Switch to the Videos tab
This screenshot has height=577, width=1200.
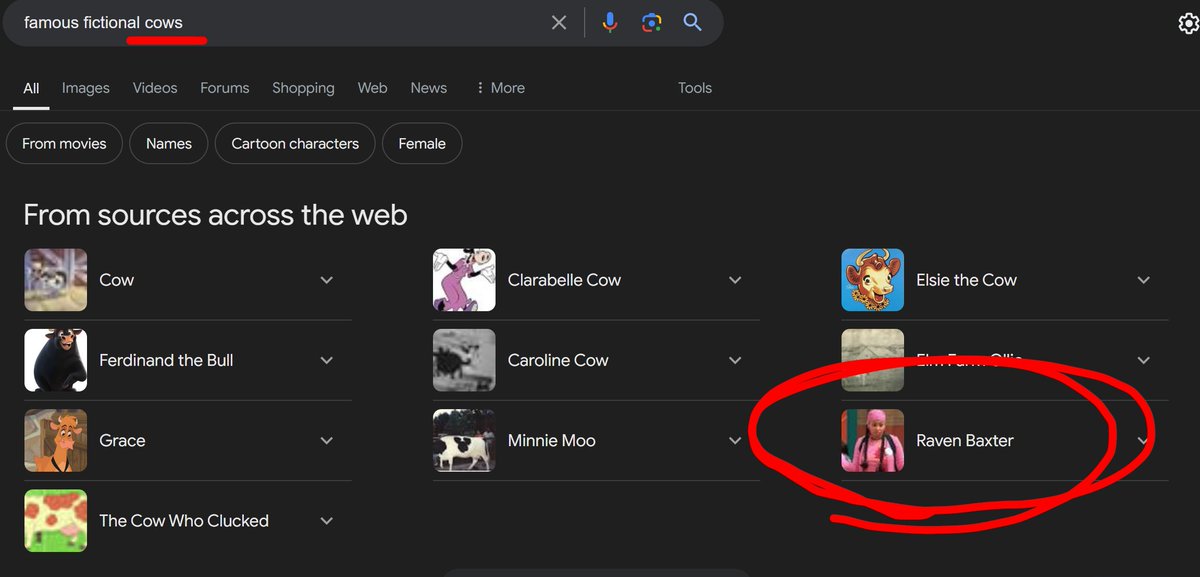pyautogui.click(x=155, y=88)
